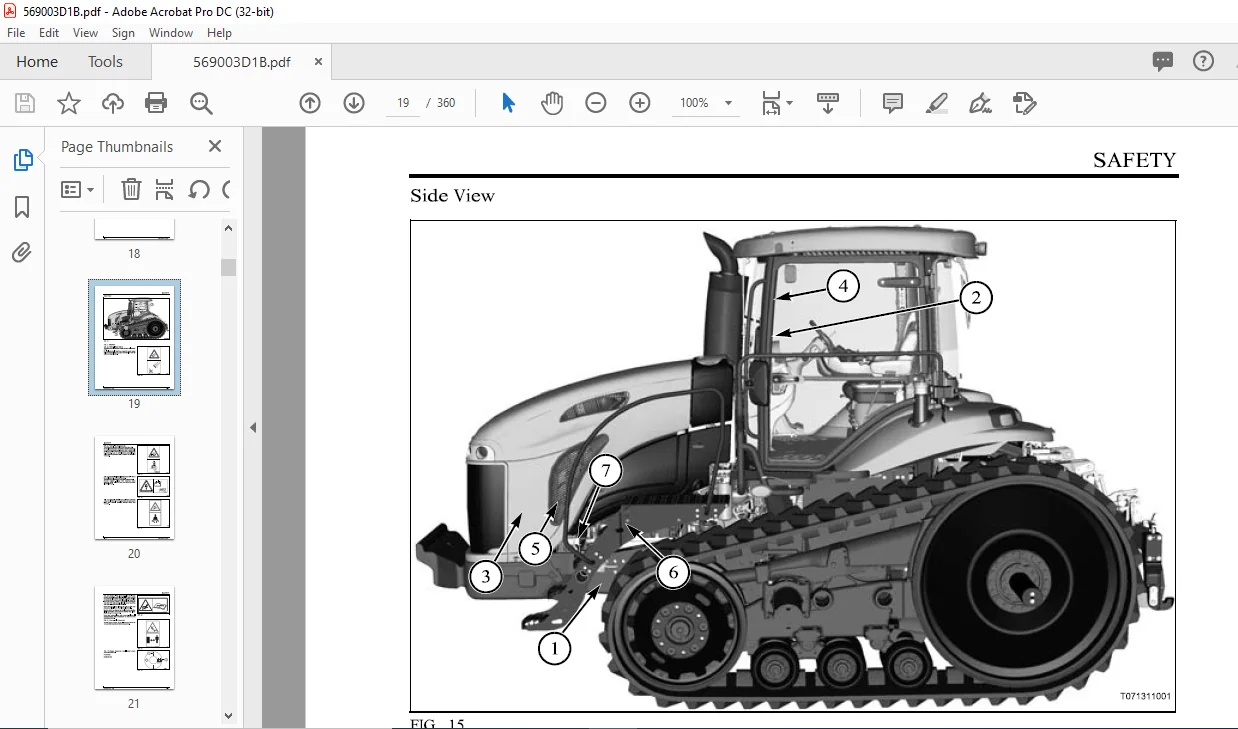This screenshot has width=1238, height=729.
Task: Click the print pages thumbnail icon
Action: [165, 189]
